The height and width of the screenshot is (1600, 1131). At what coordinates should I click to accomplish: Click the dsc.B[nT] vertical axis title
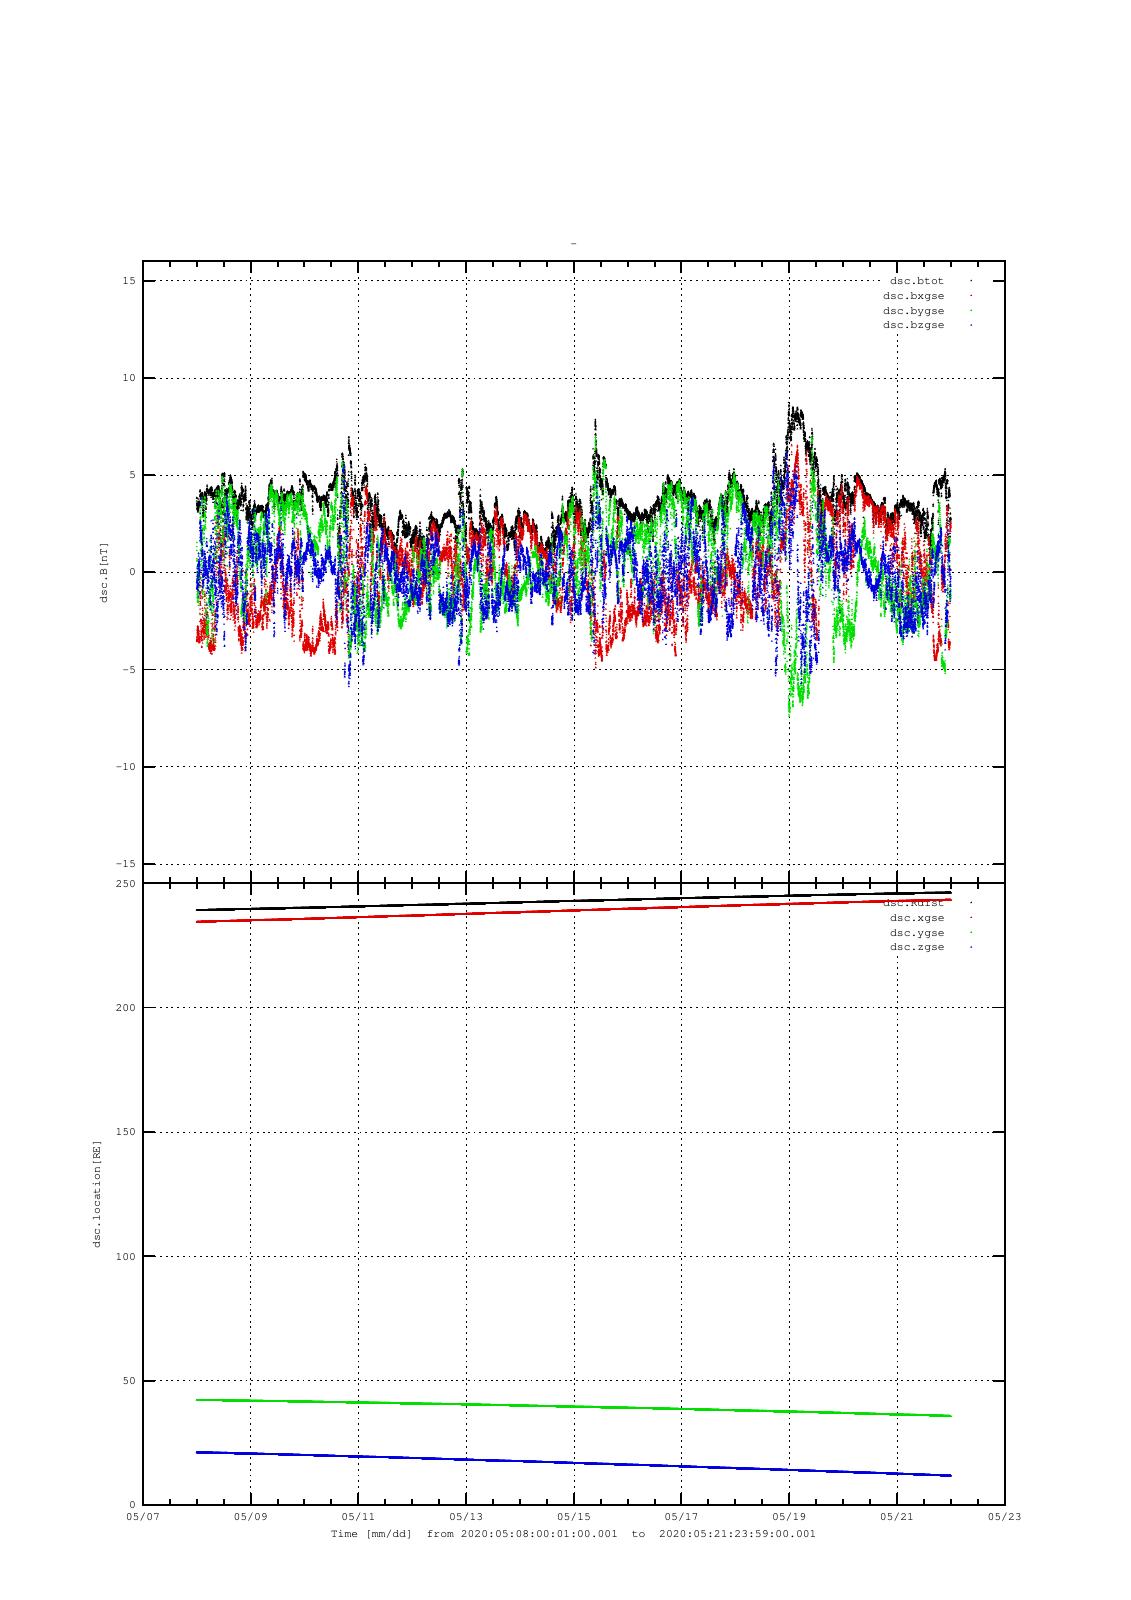pos(103,572)
